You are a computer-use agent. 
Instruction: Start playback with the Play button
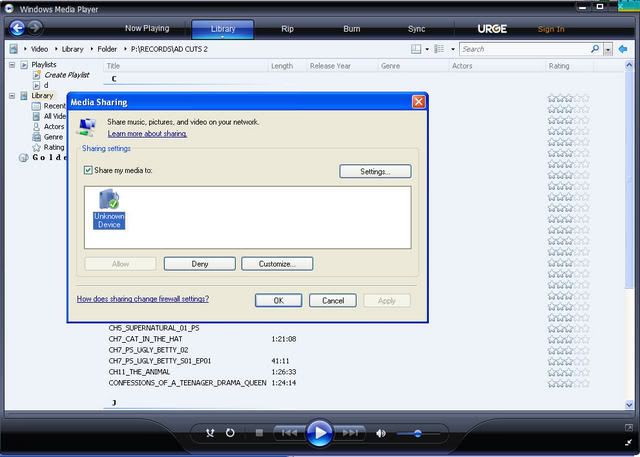(x=319, y=433)
